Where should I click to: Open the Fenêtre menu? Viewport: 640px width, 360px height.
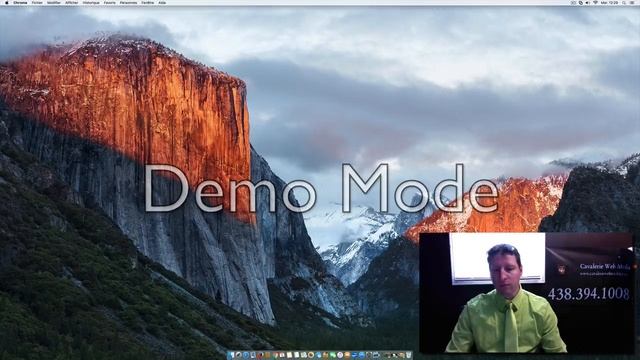[x=148, y=2]
